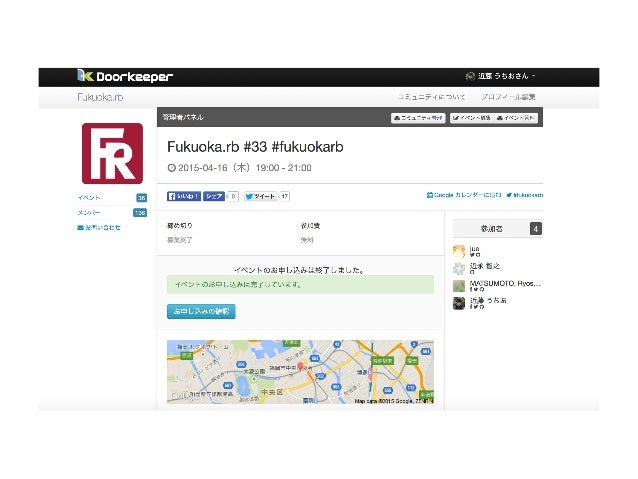The width and height of the screenshot is (638, 479).
Task: Click the event title Fukuoka.rb #33 #fukuokarb
Action: [x=255, y=147]
